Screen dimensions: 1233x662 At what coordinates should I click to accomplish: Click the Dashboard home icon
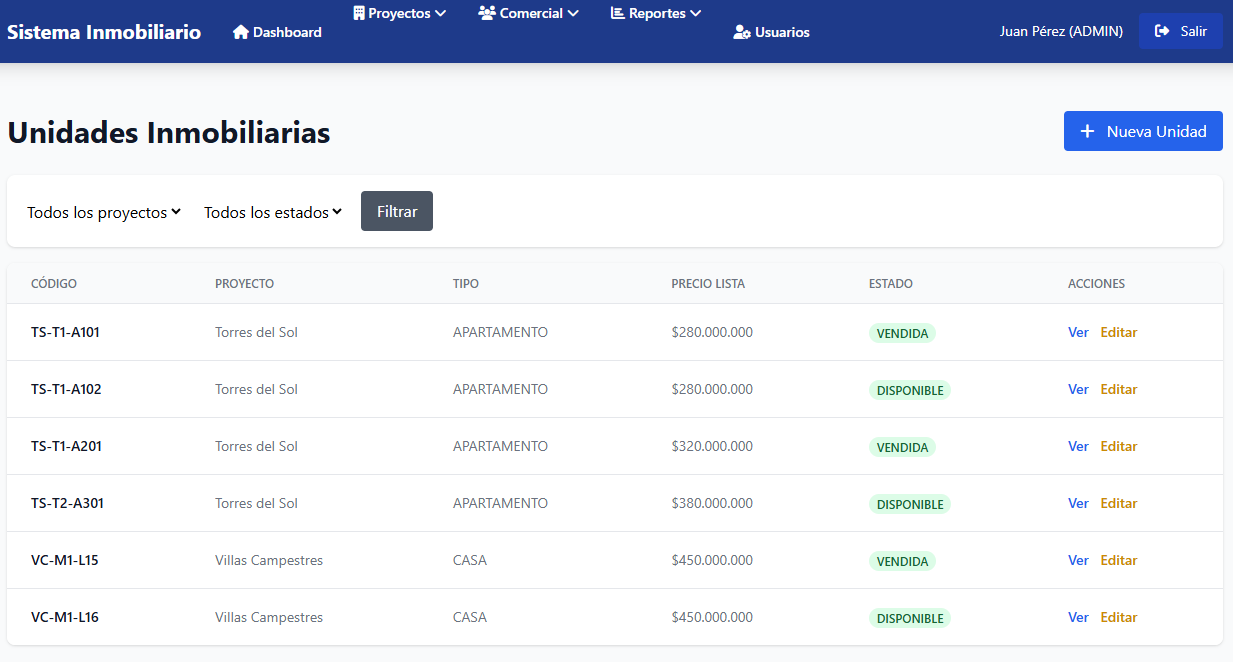coord(240,32)
